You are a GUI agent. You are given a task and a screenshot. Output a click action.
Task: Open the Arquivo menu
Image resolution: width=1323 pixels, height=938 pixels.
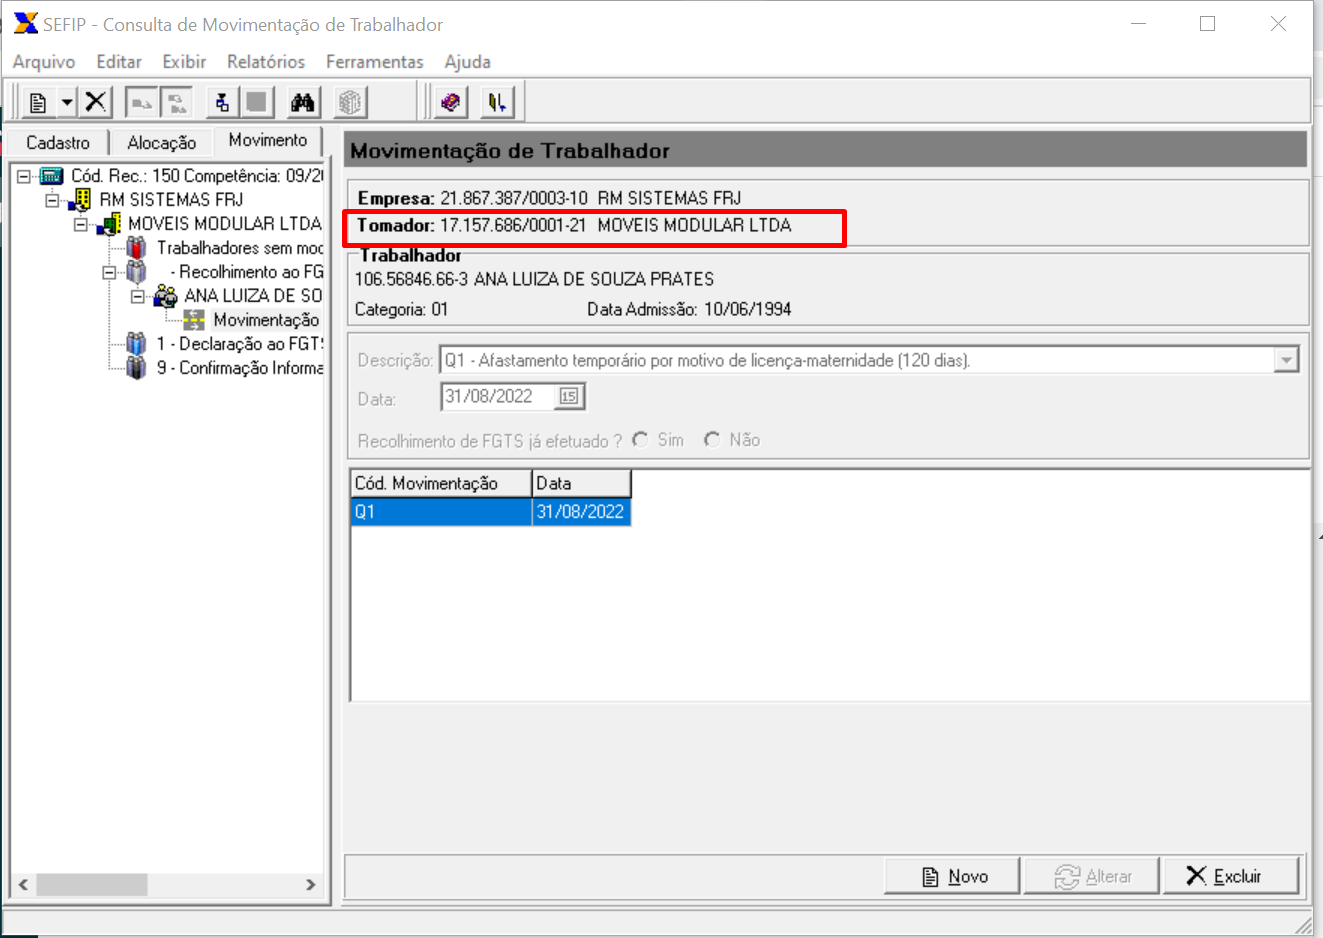tap(44, 62)
